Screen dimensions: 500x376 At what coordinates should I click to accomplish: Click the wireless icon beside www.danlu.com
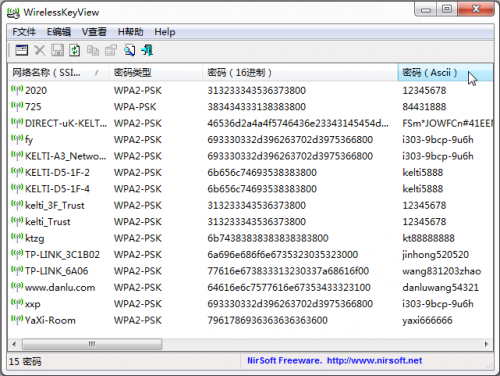coord(17,286)
